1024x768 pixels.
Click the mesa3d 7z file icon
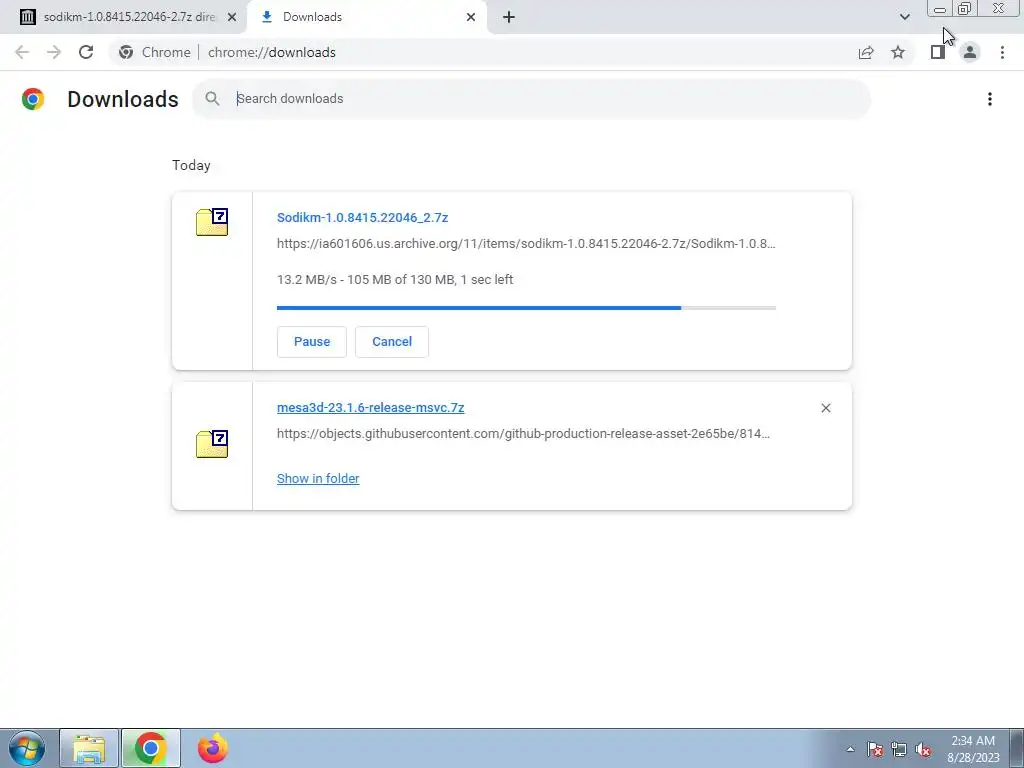point(212,444)
